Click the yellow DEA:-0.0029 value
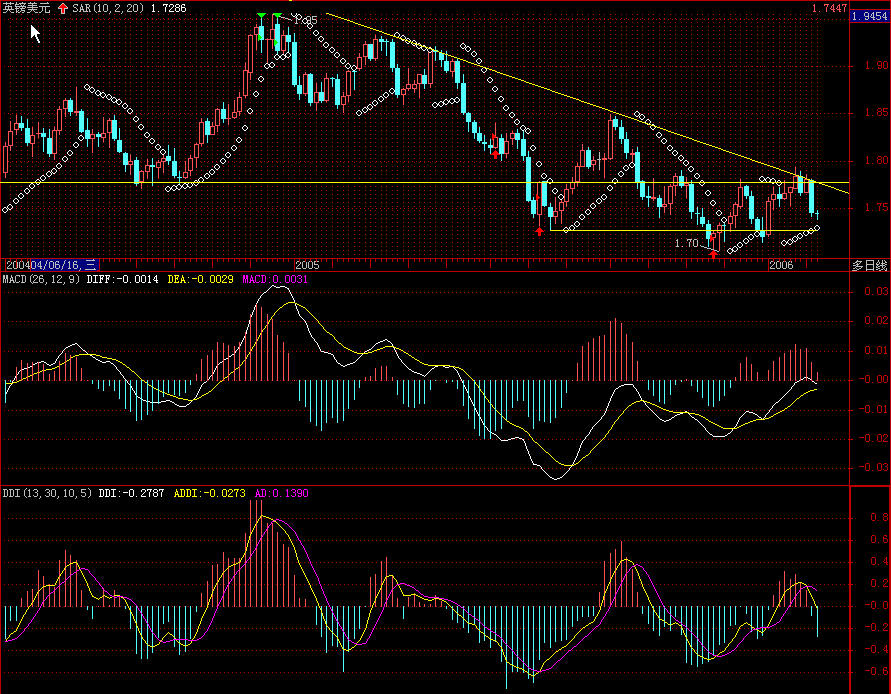Image resolution: width=891 pixels, height=694 pixels. point(201,279)
